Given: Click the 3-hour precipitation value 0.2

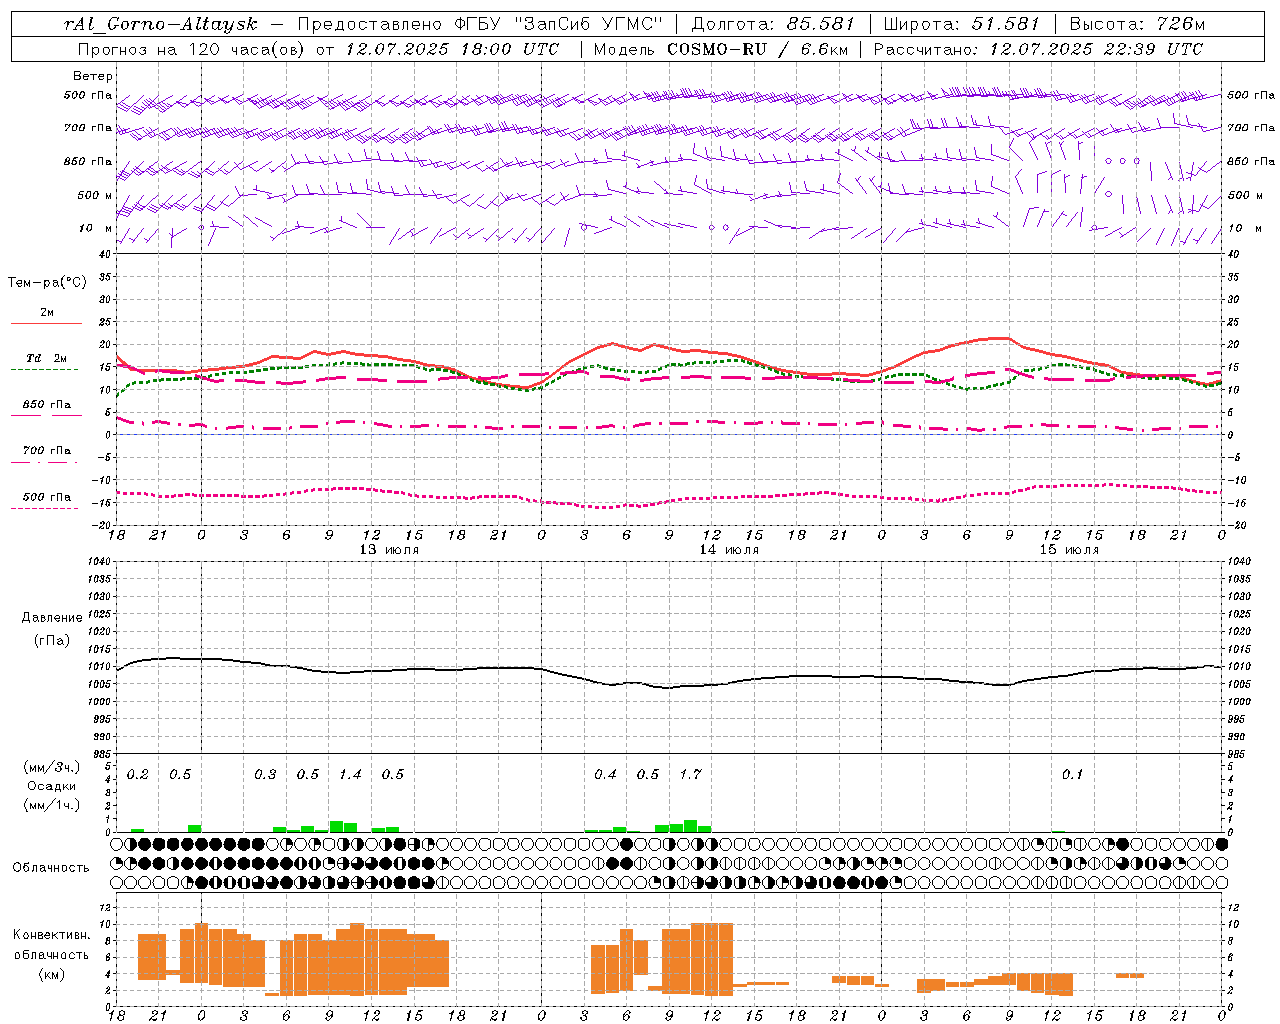Looking at the screenshot, I should click(137, 774).
